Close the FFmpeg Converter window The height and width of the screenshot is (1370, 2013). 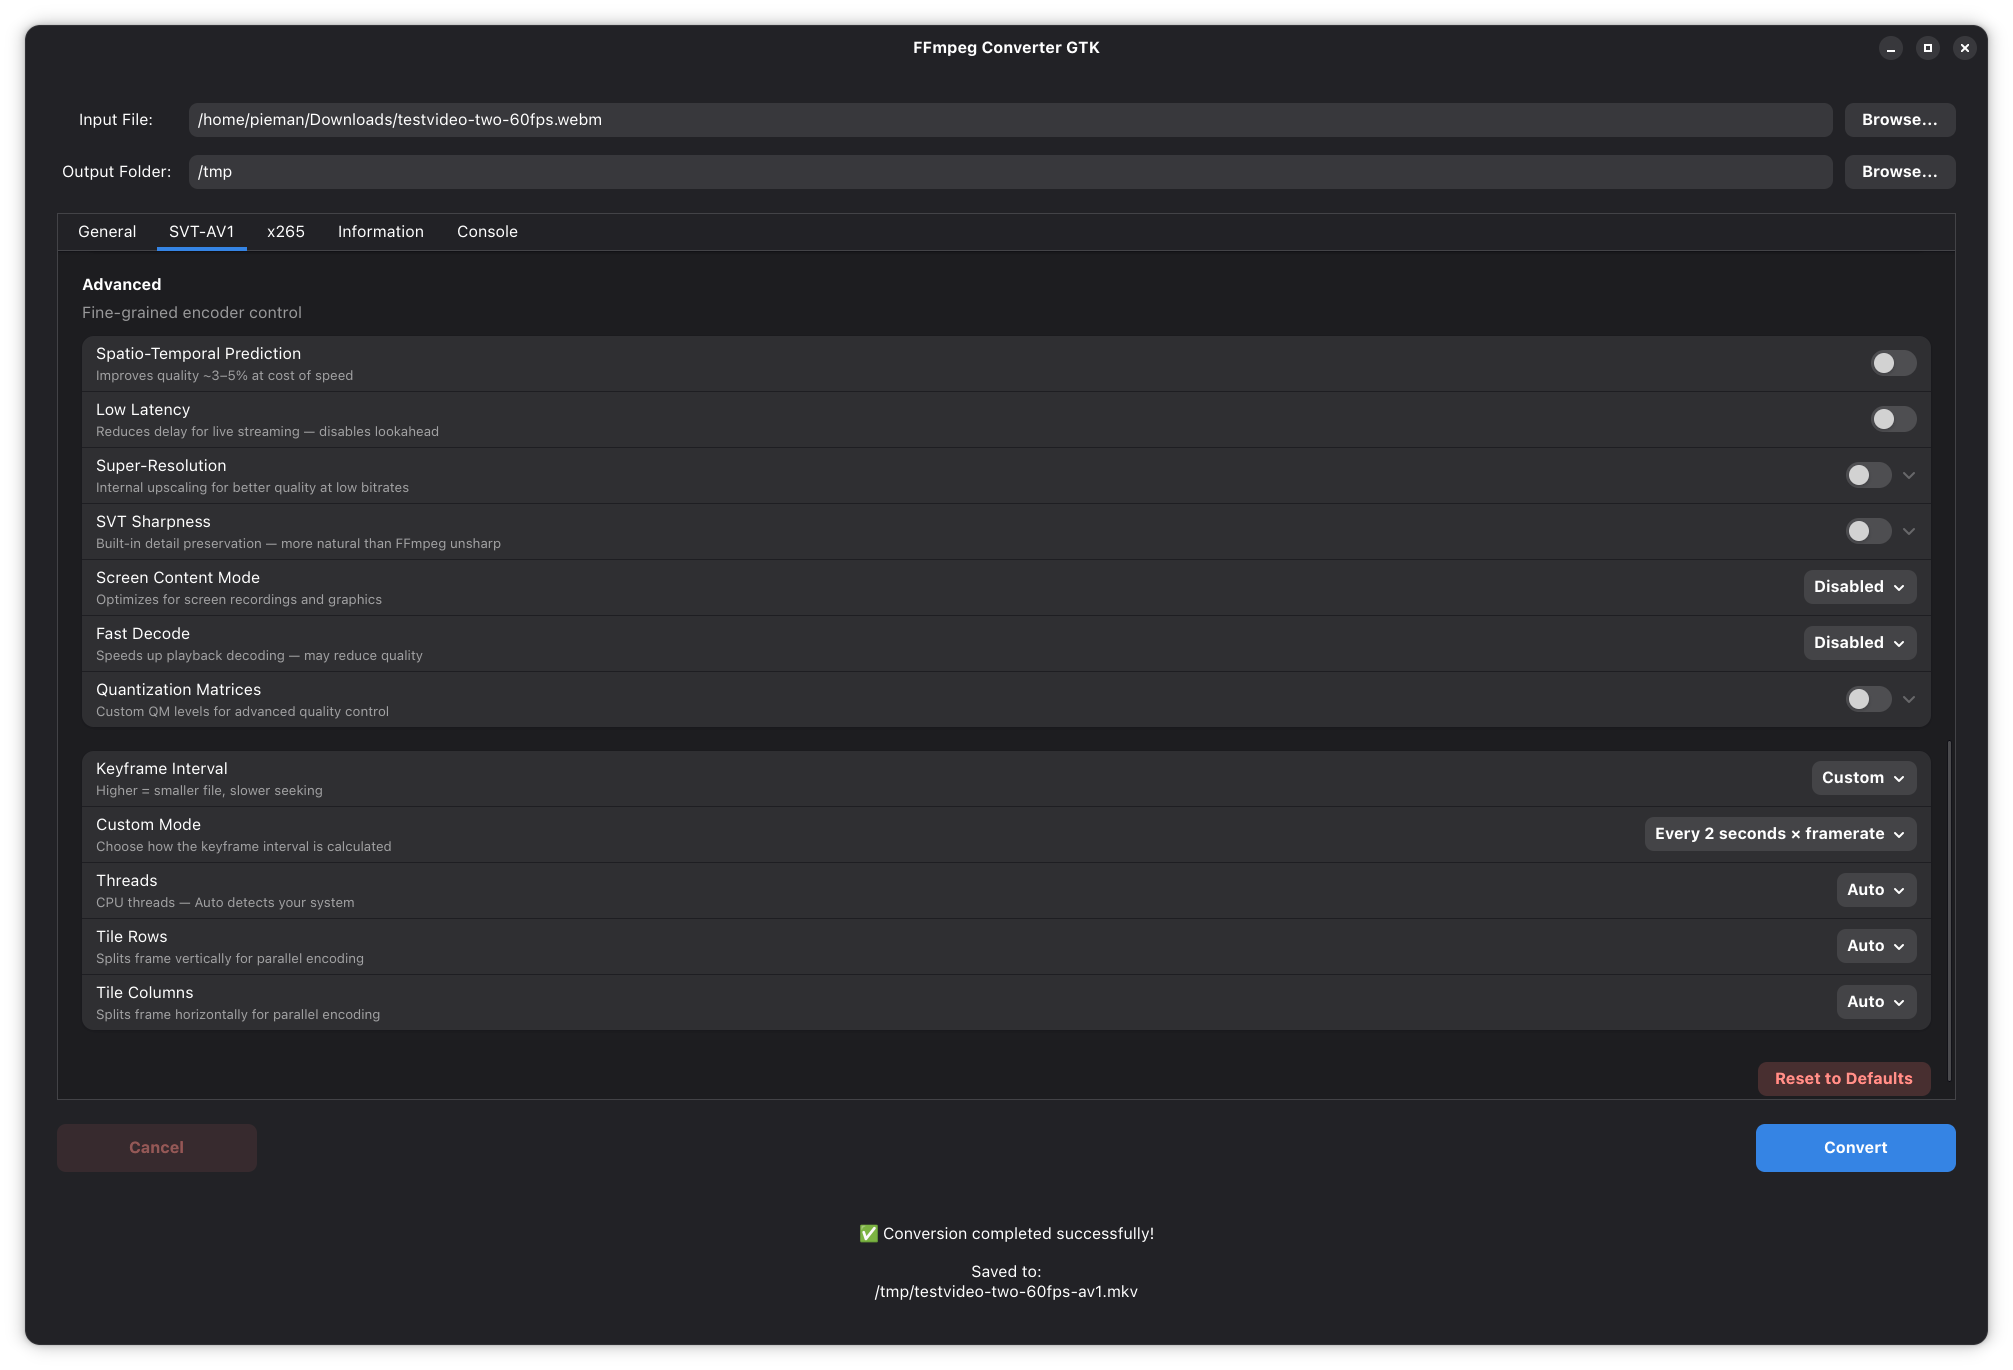pos(1964,48)
